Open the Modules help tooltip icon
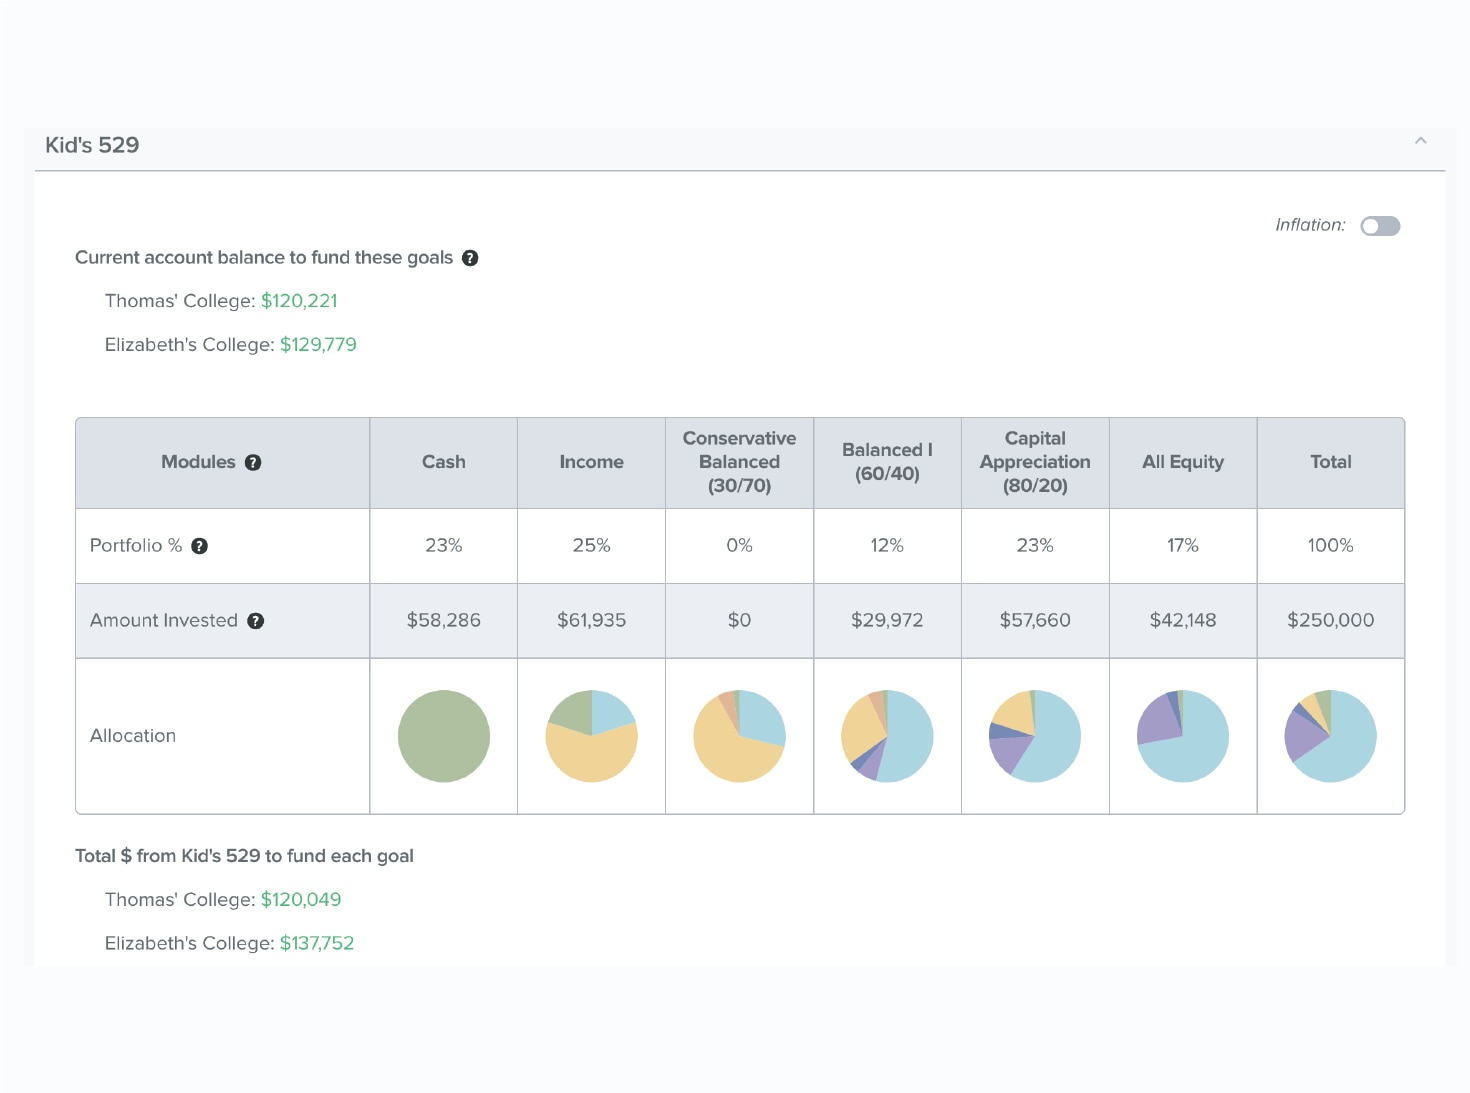The image size is (1470, 1093). pos(253,462)
